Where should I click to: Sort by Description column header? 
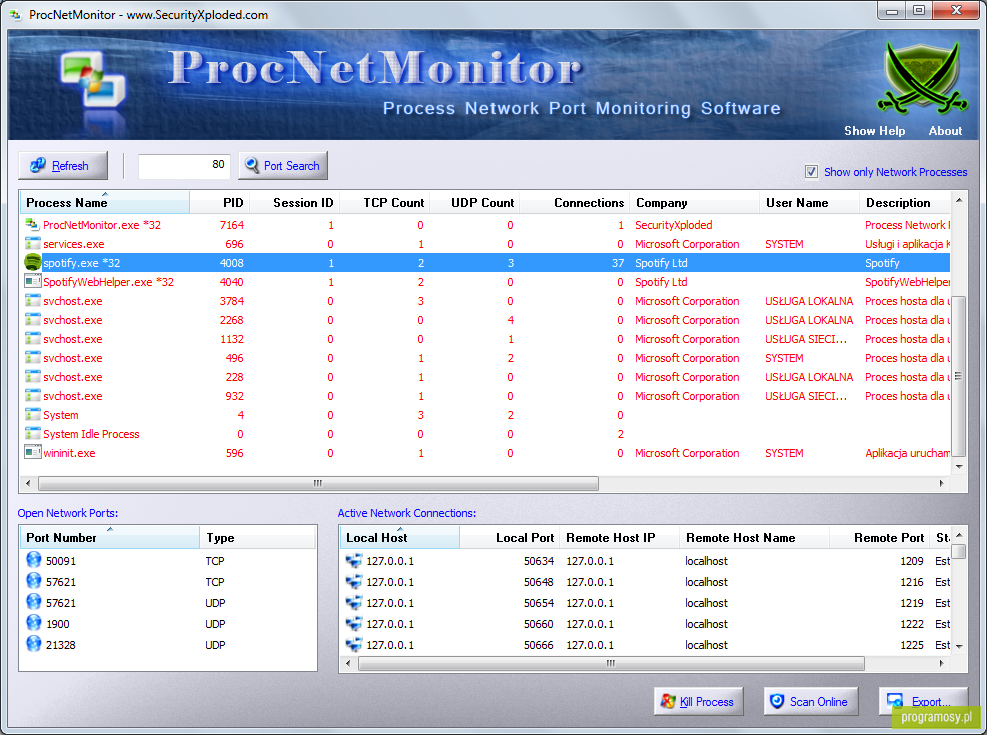(905, 203)
